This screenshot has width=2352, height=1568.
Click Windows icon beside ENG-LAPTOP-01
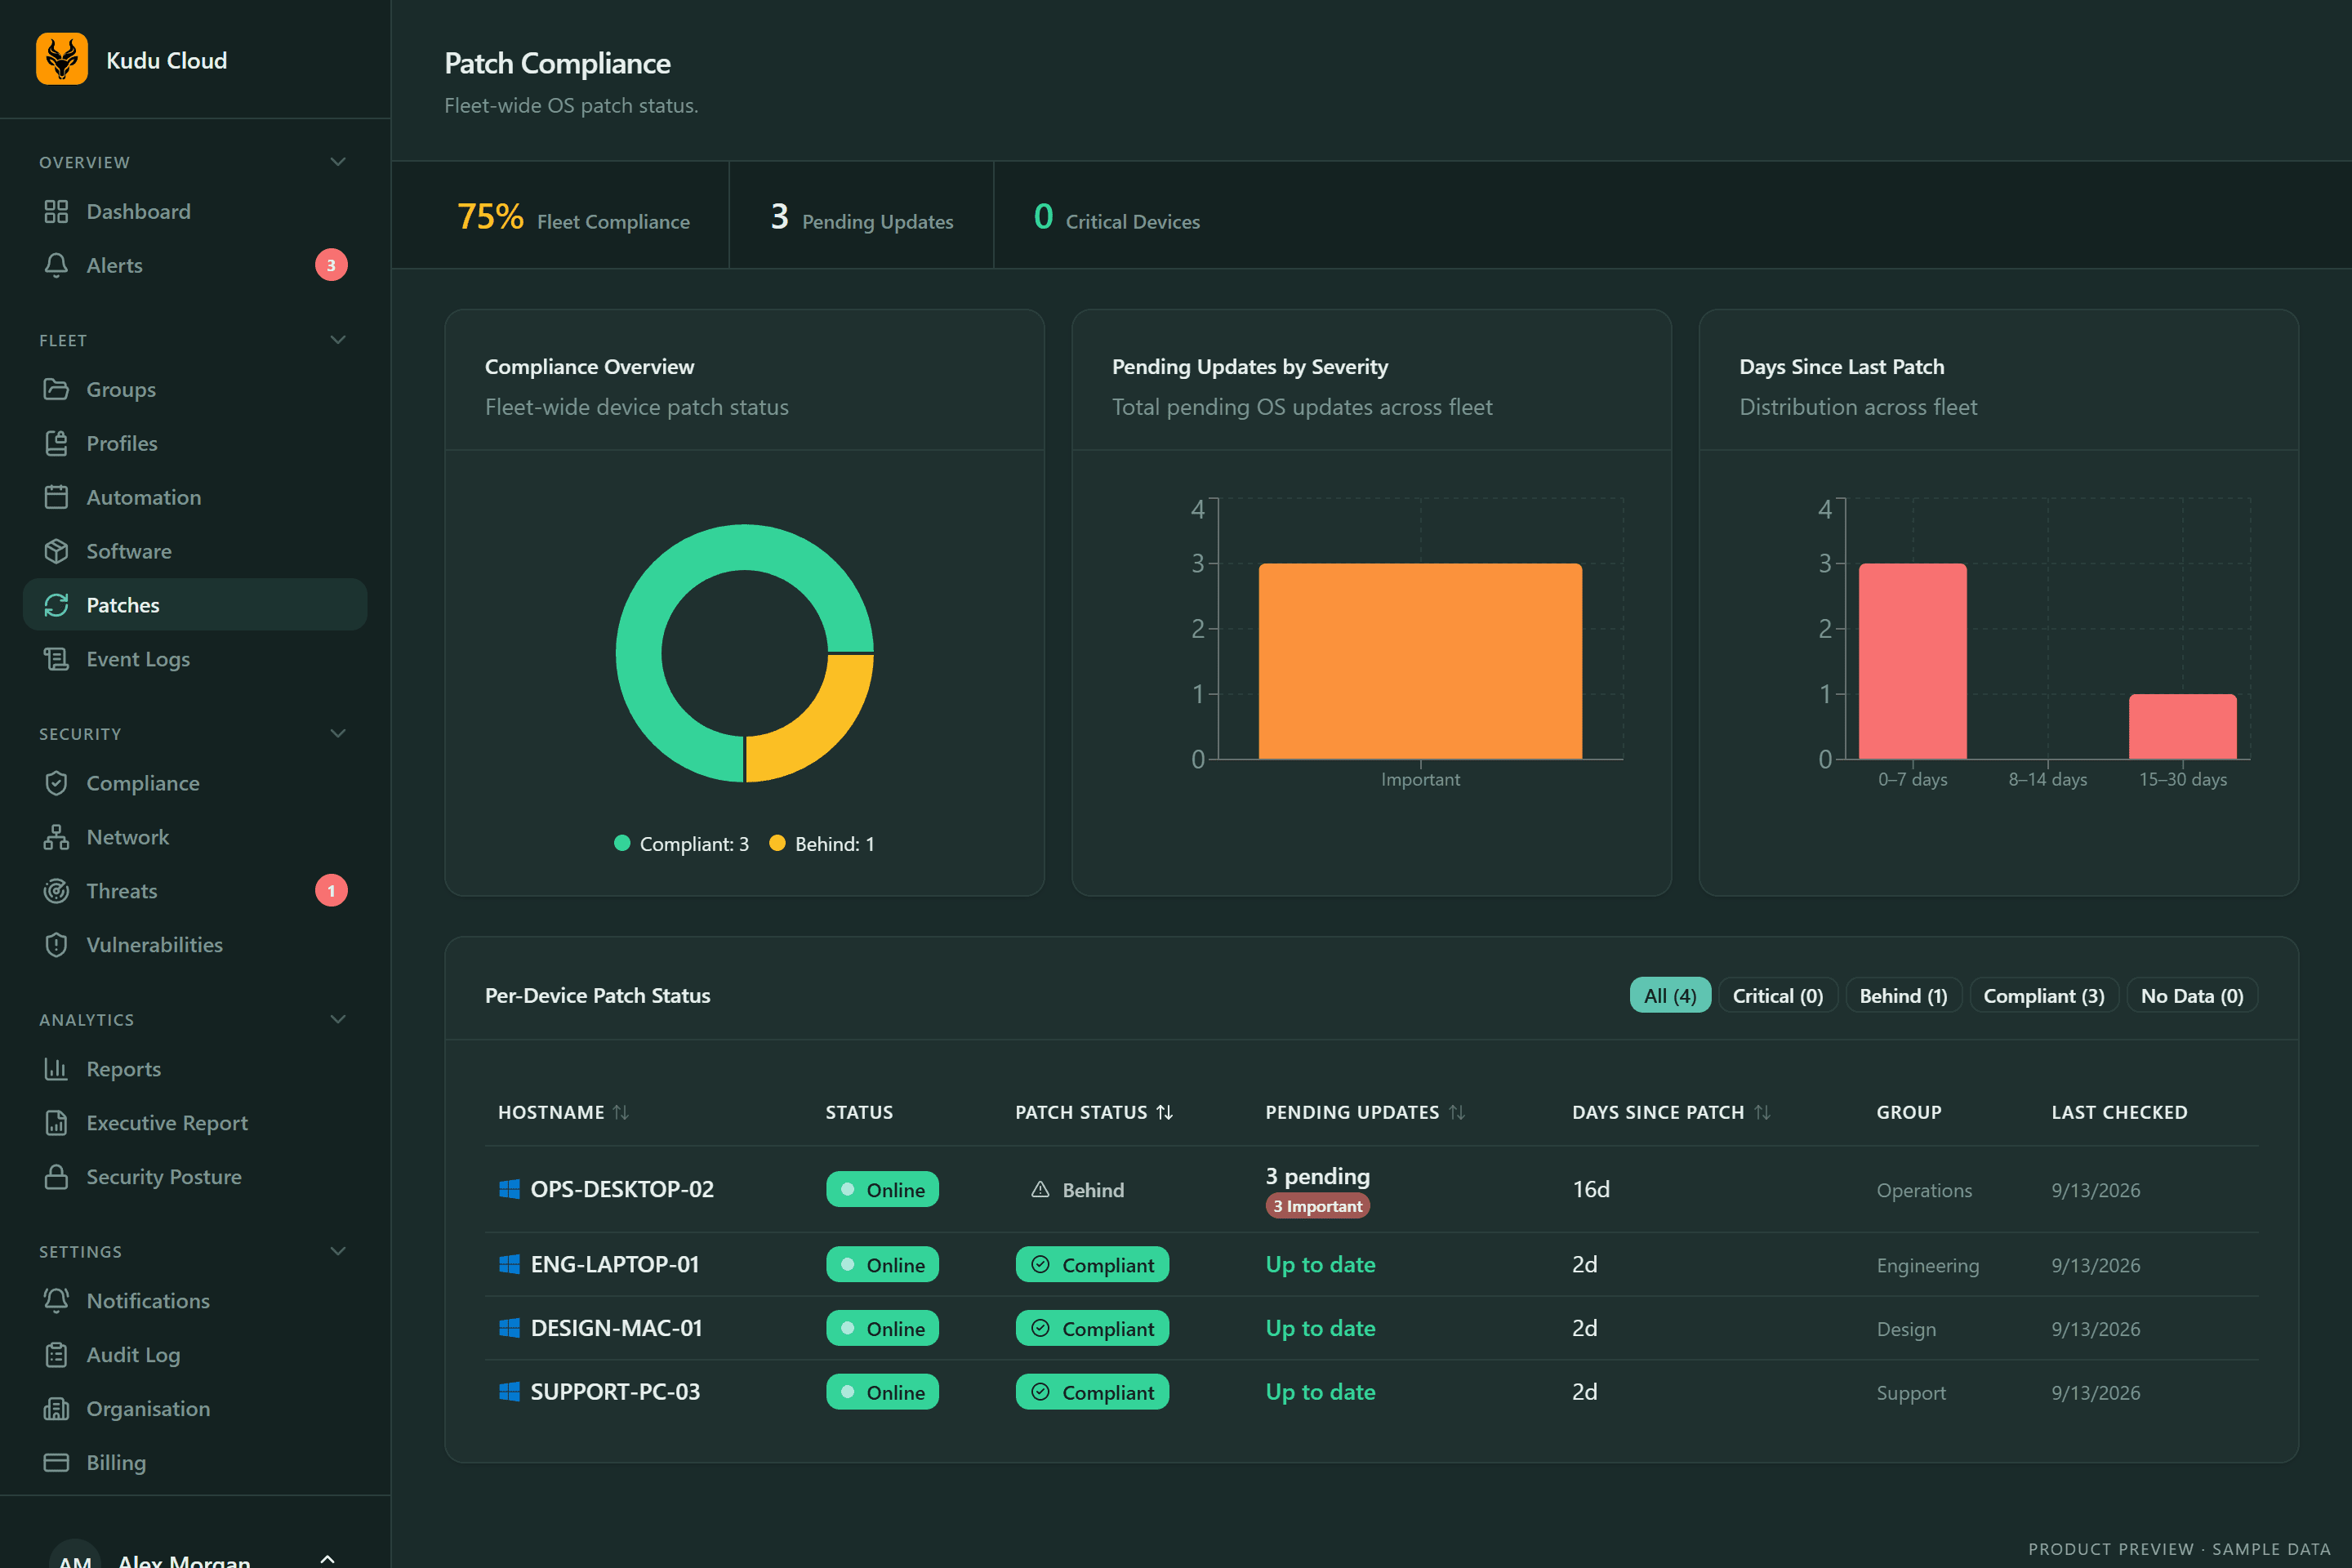[x=509, y=1264]
